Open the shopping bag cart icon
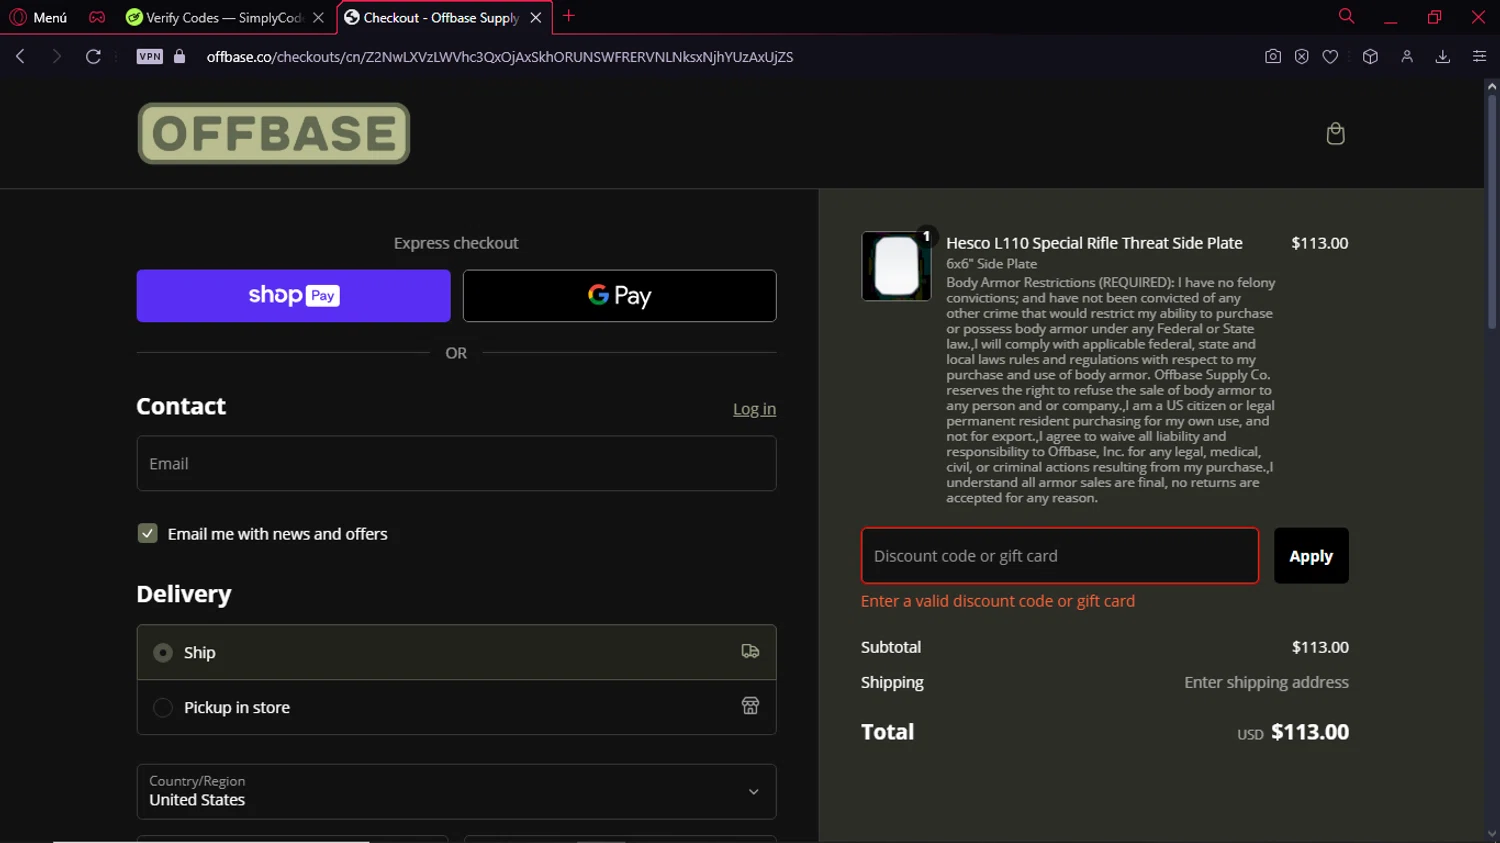This screenshot has height=843, width=1500. pyautogui.click(x=1335, y=134)
